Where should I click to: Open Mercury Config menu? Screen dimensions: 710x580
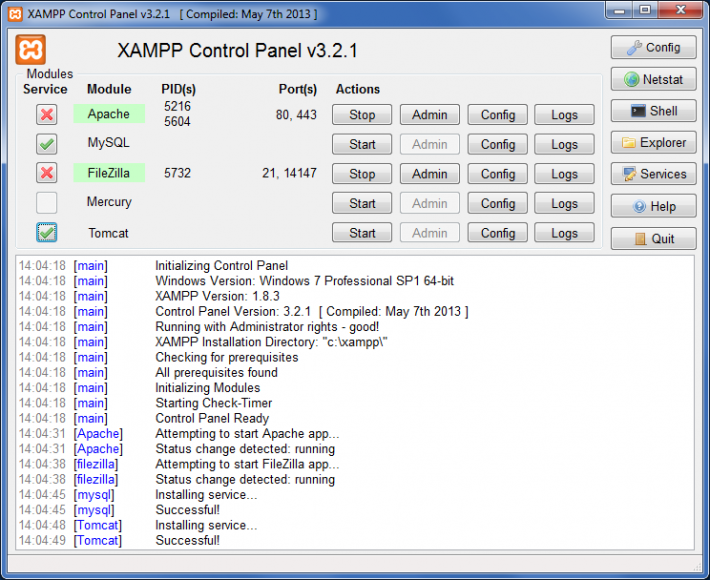tap(498, 203)
